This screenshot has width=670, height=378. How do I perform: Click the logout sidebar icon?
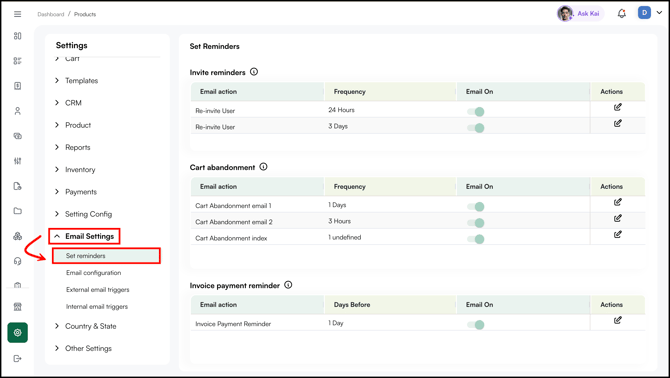tap(18, 358)
